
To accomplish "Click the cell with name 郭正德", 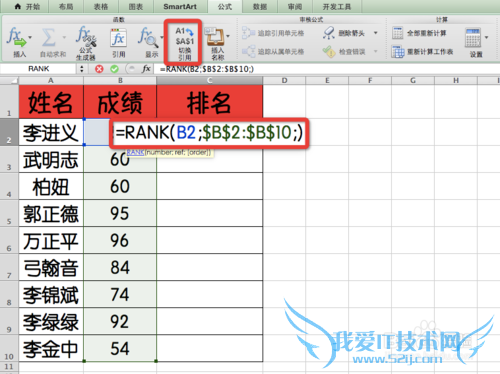I will [x=51, y=213].
